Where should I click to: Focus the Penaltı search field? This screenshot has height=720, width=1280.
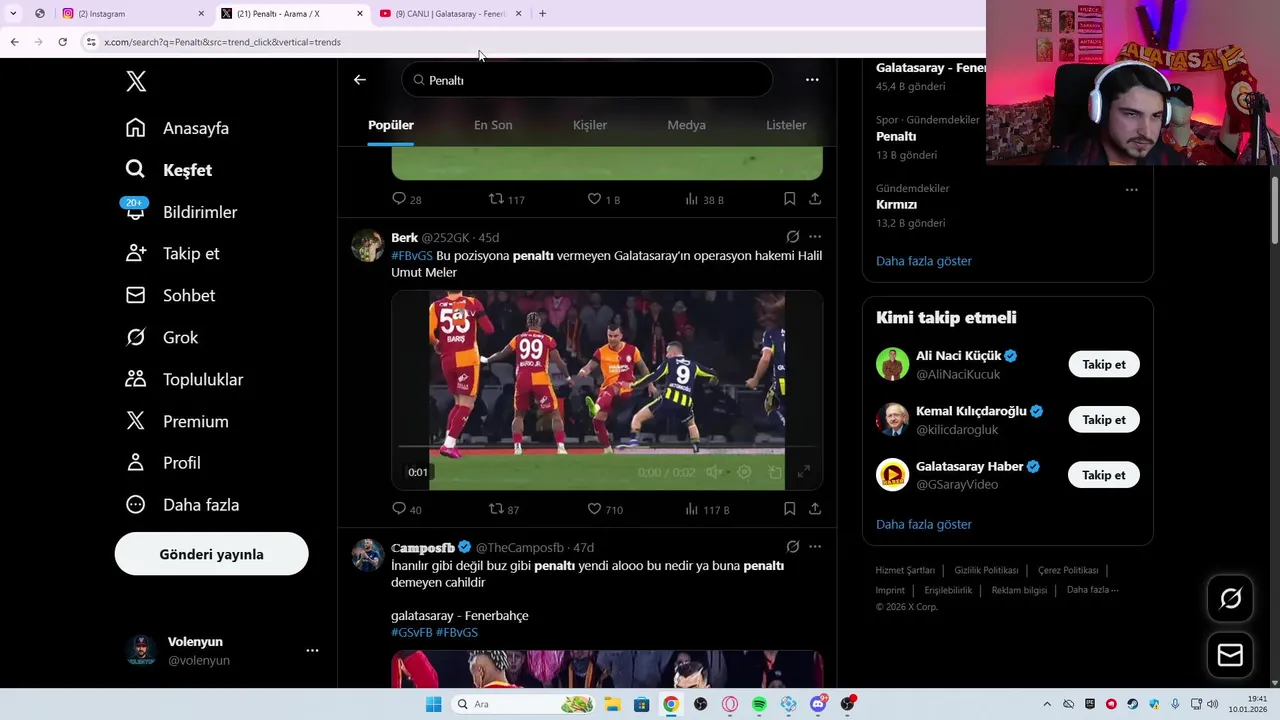coord(587,80)
